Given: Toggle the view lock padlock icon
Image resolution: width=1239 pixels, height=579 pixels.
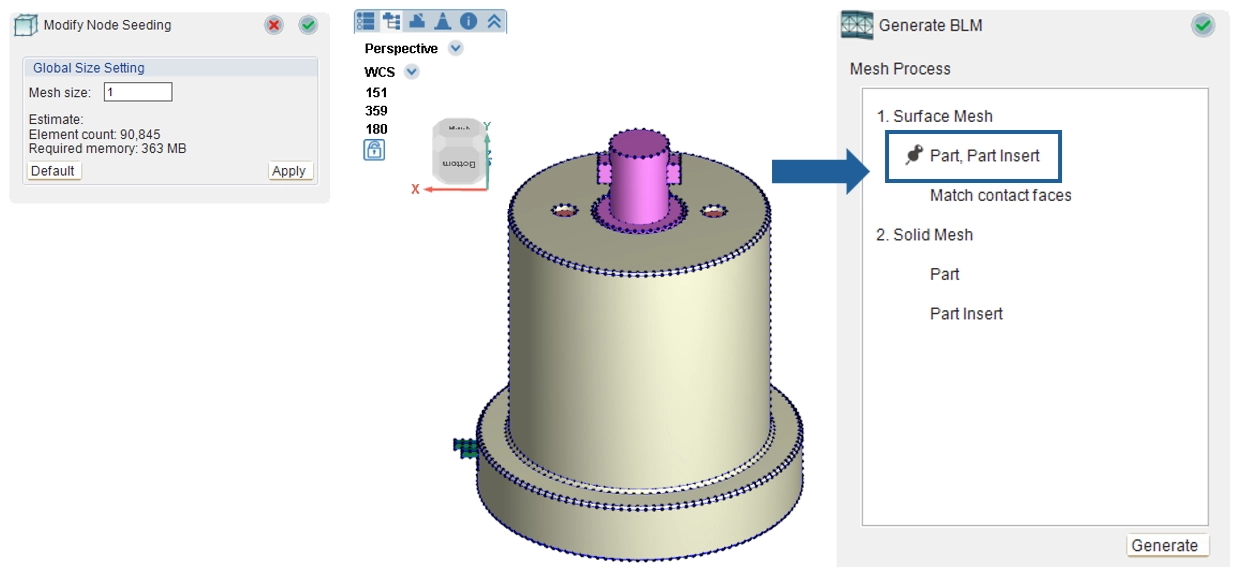Looking at the screenshot, I should pyautogui.click(x=374, y=150).
